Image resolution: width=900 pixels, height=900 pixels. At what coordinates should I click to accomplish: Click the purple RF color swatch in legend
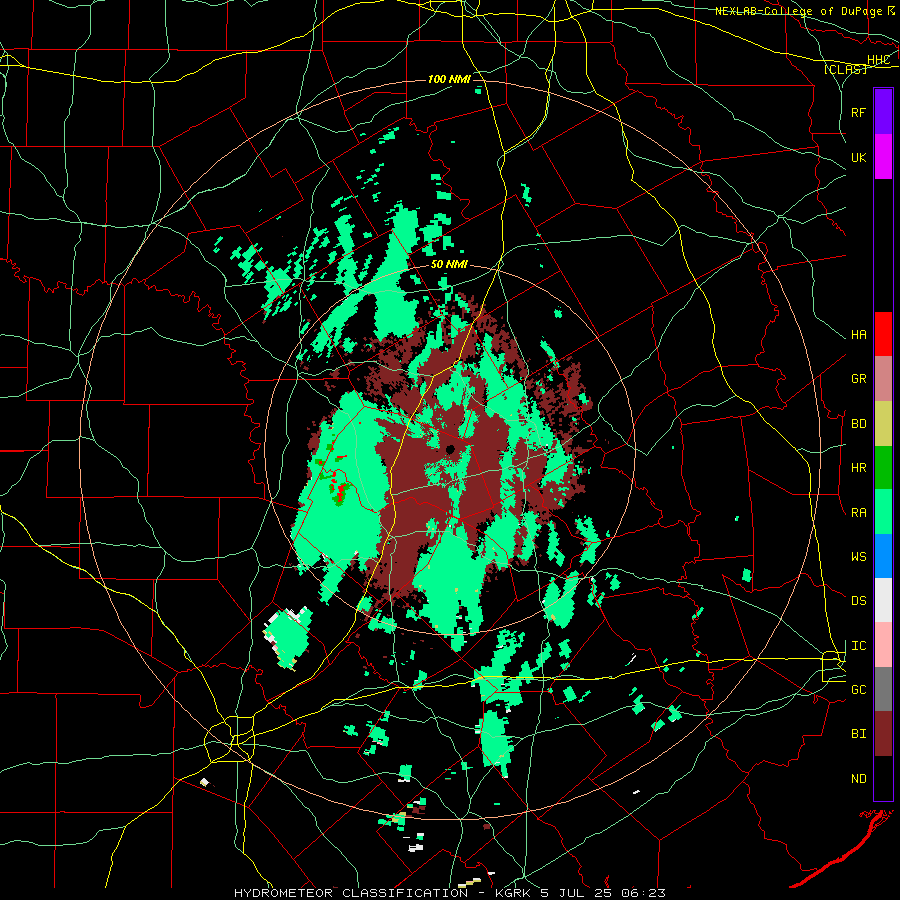point(883,112)
